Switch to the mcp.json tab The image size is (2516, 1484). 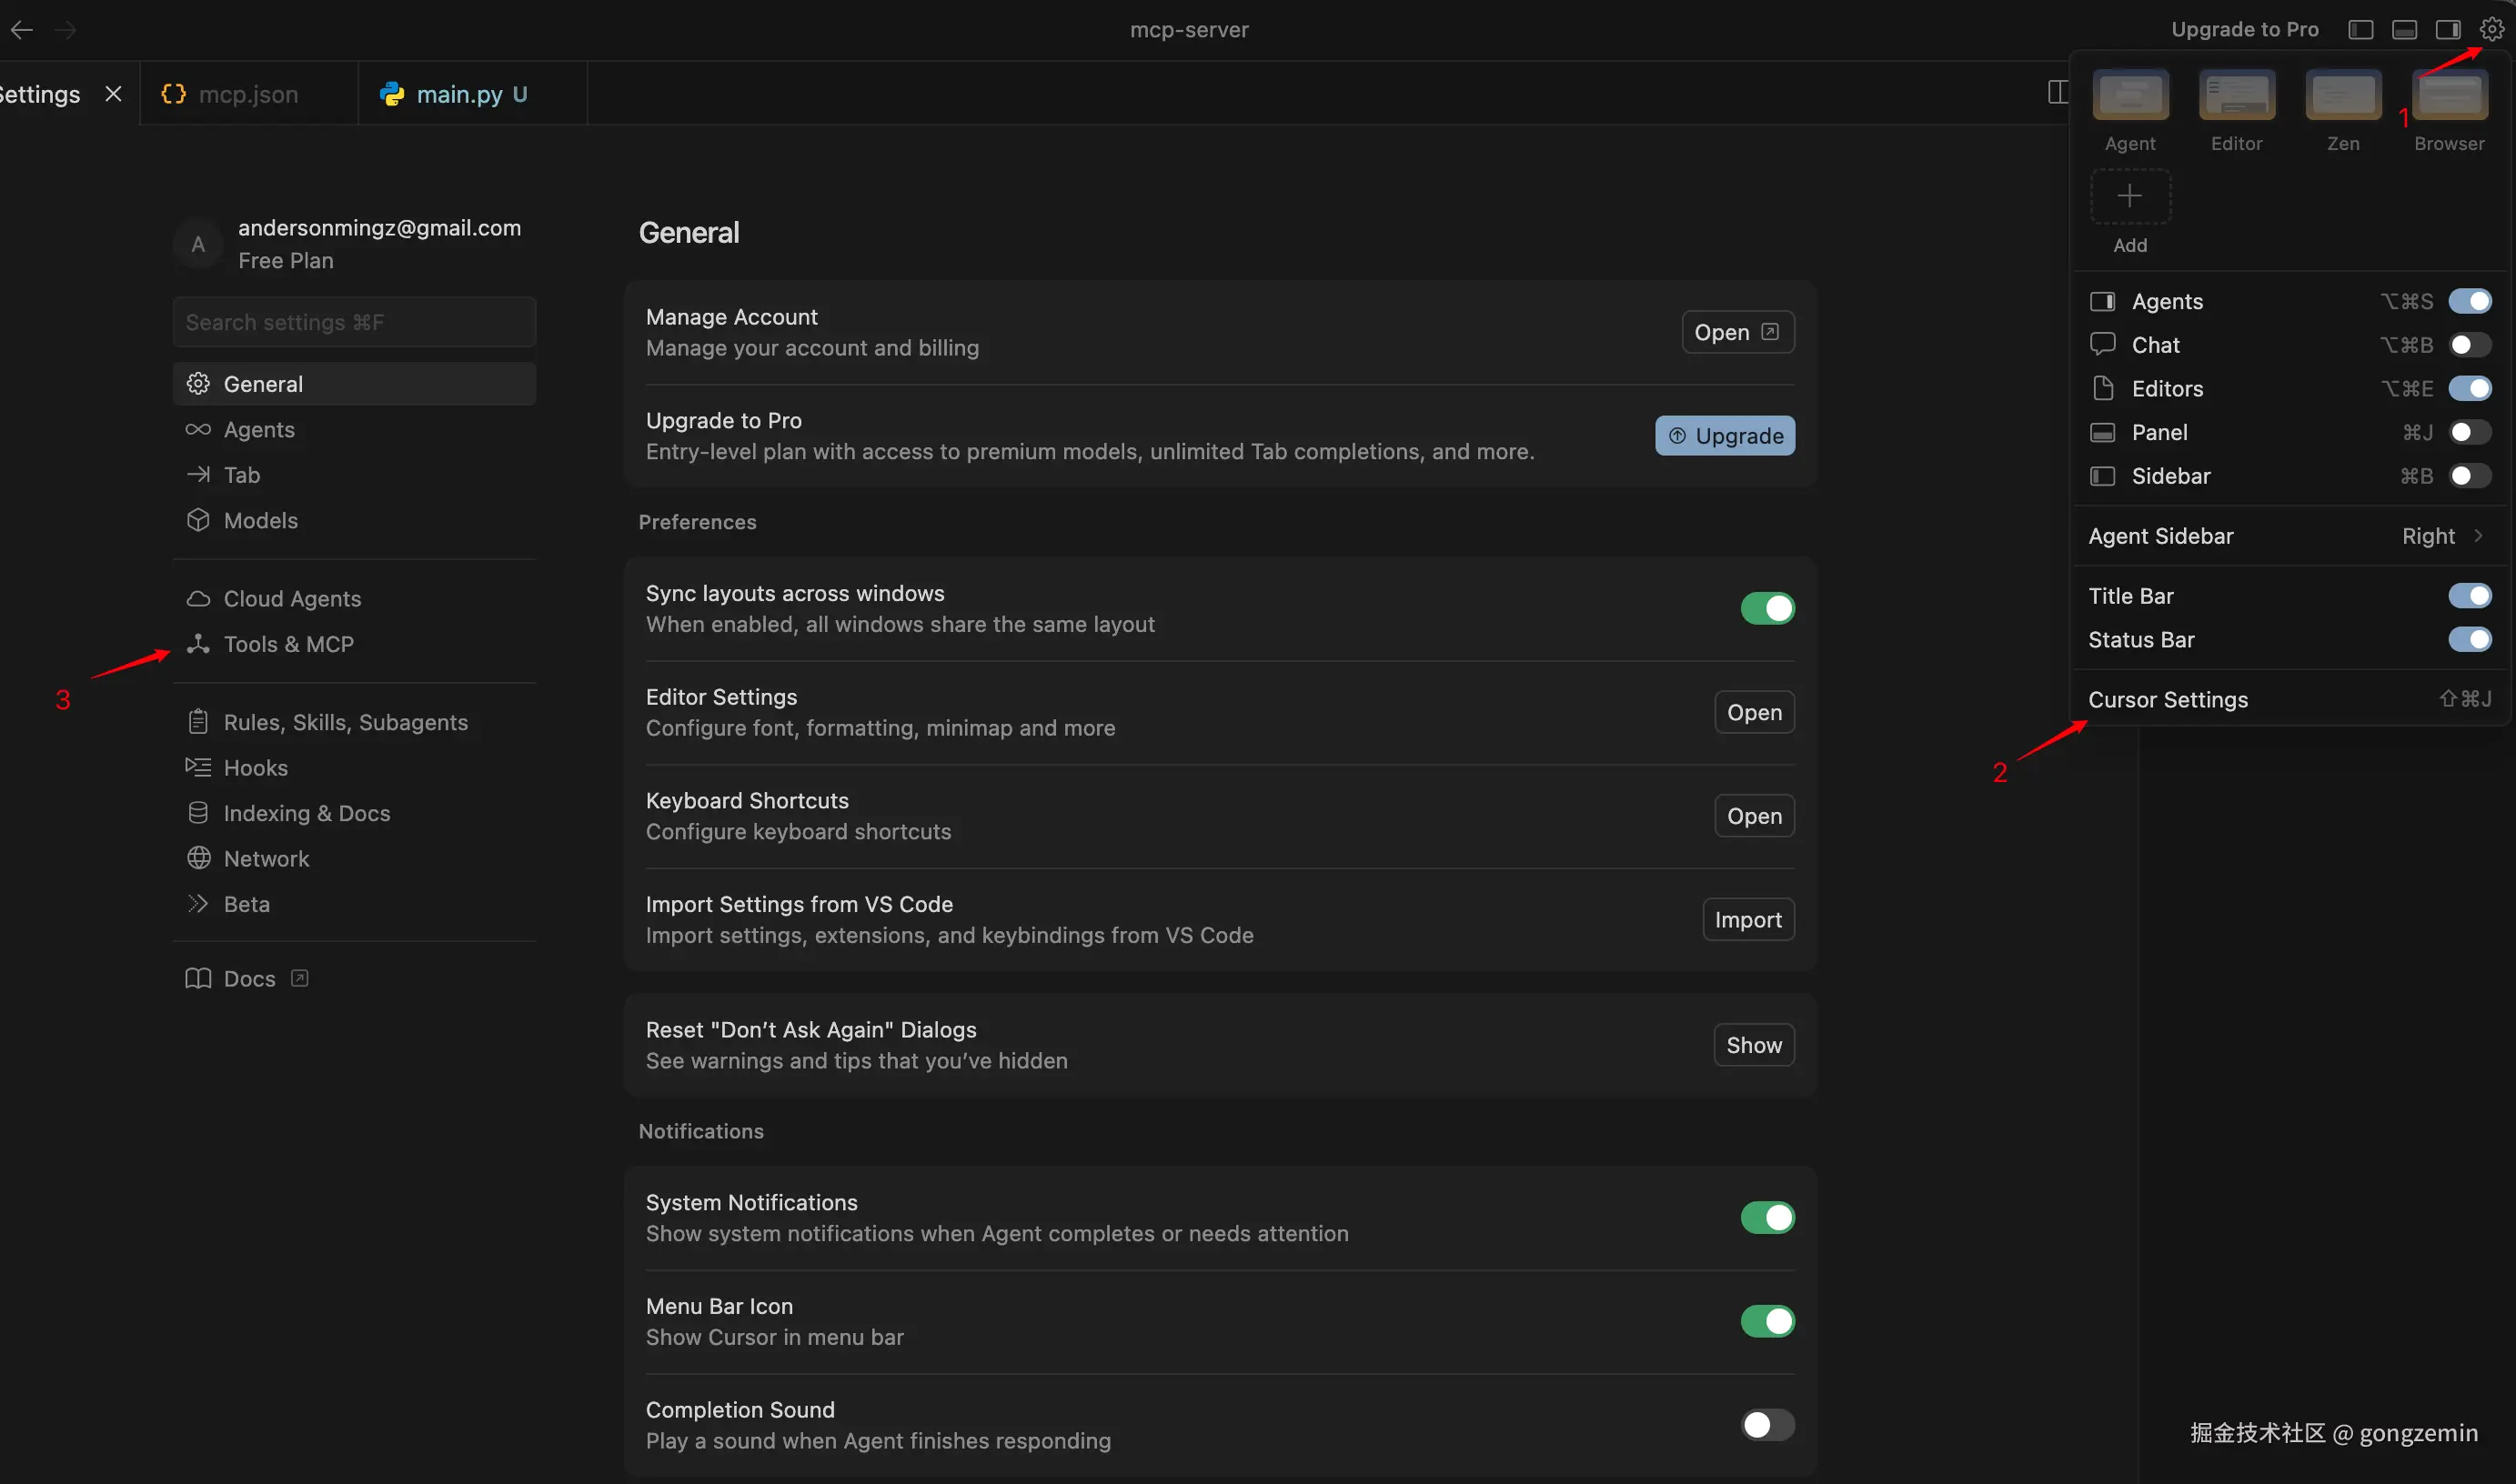[x=248, y=94]
